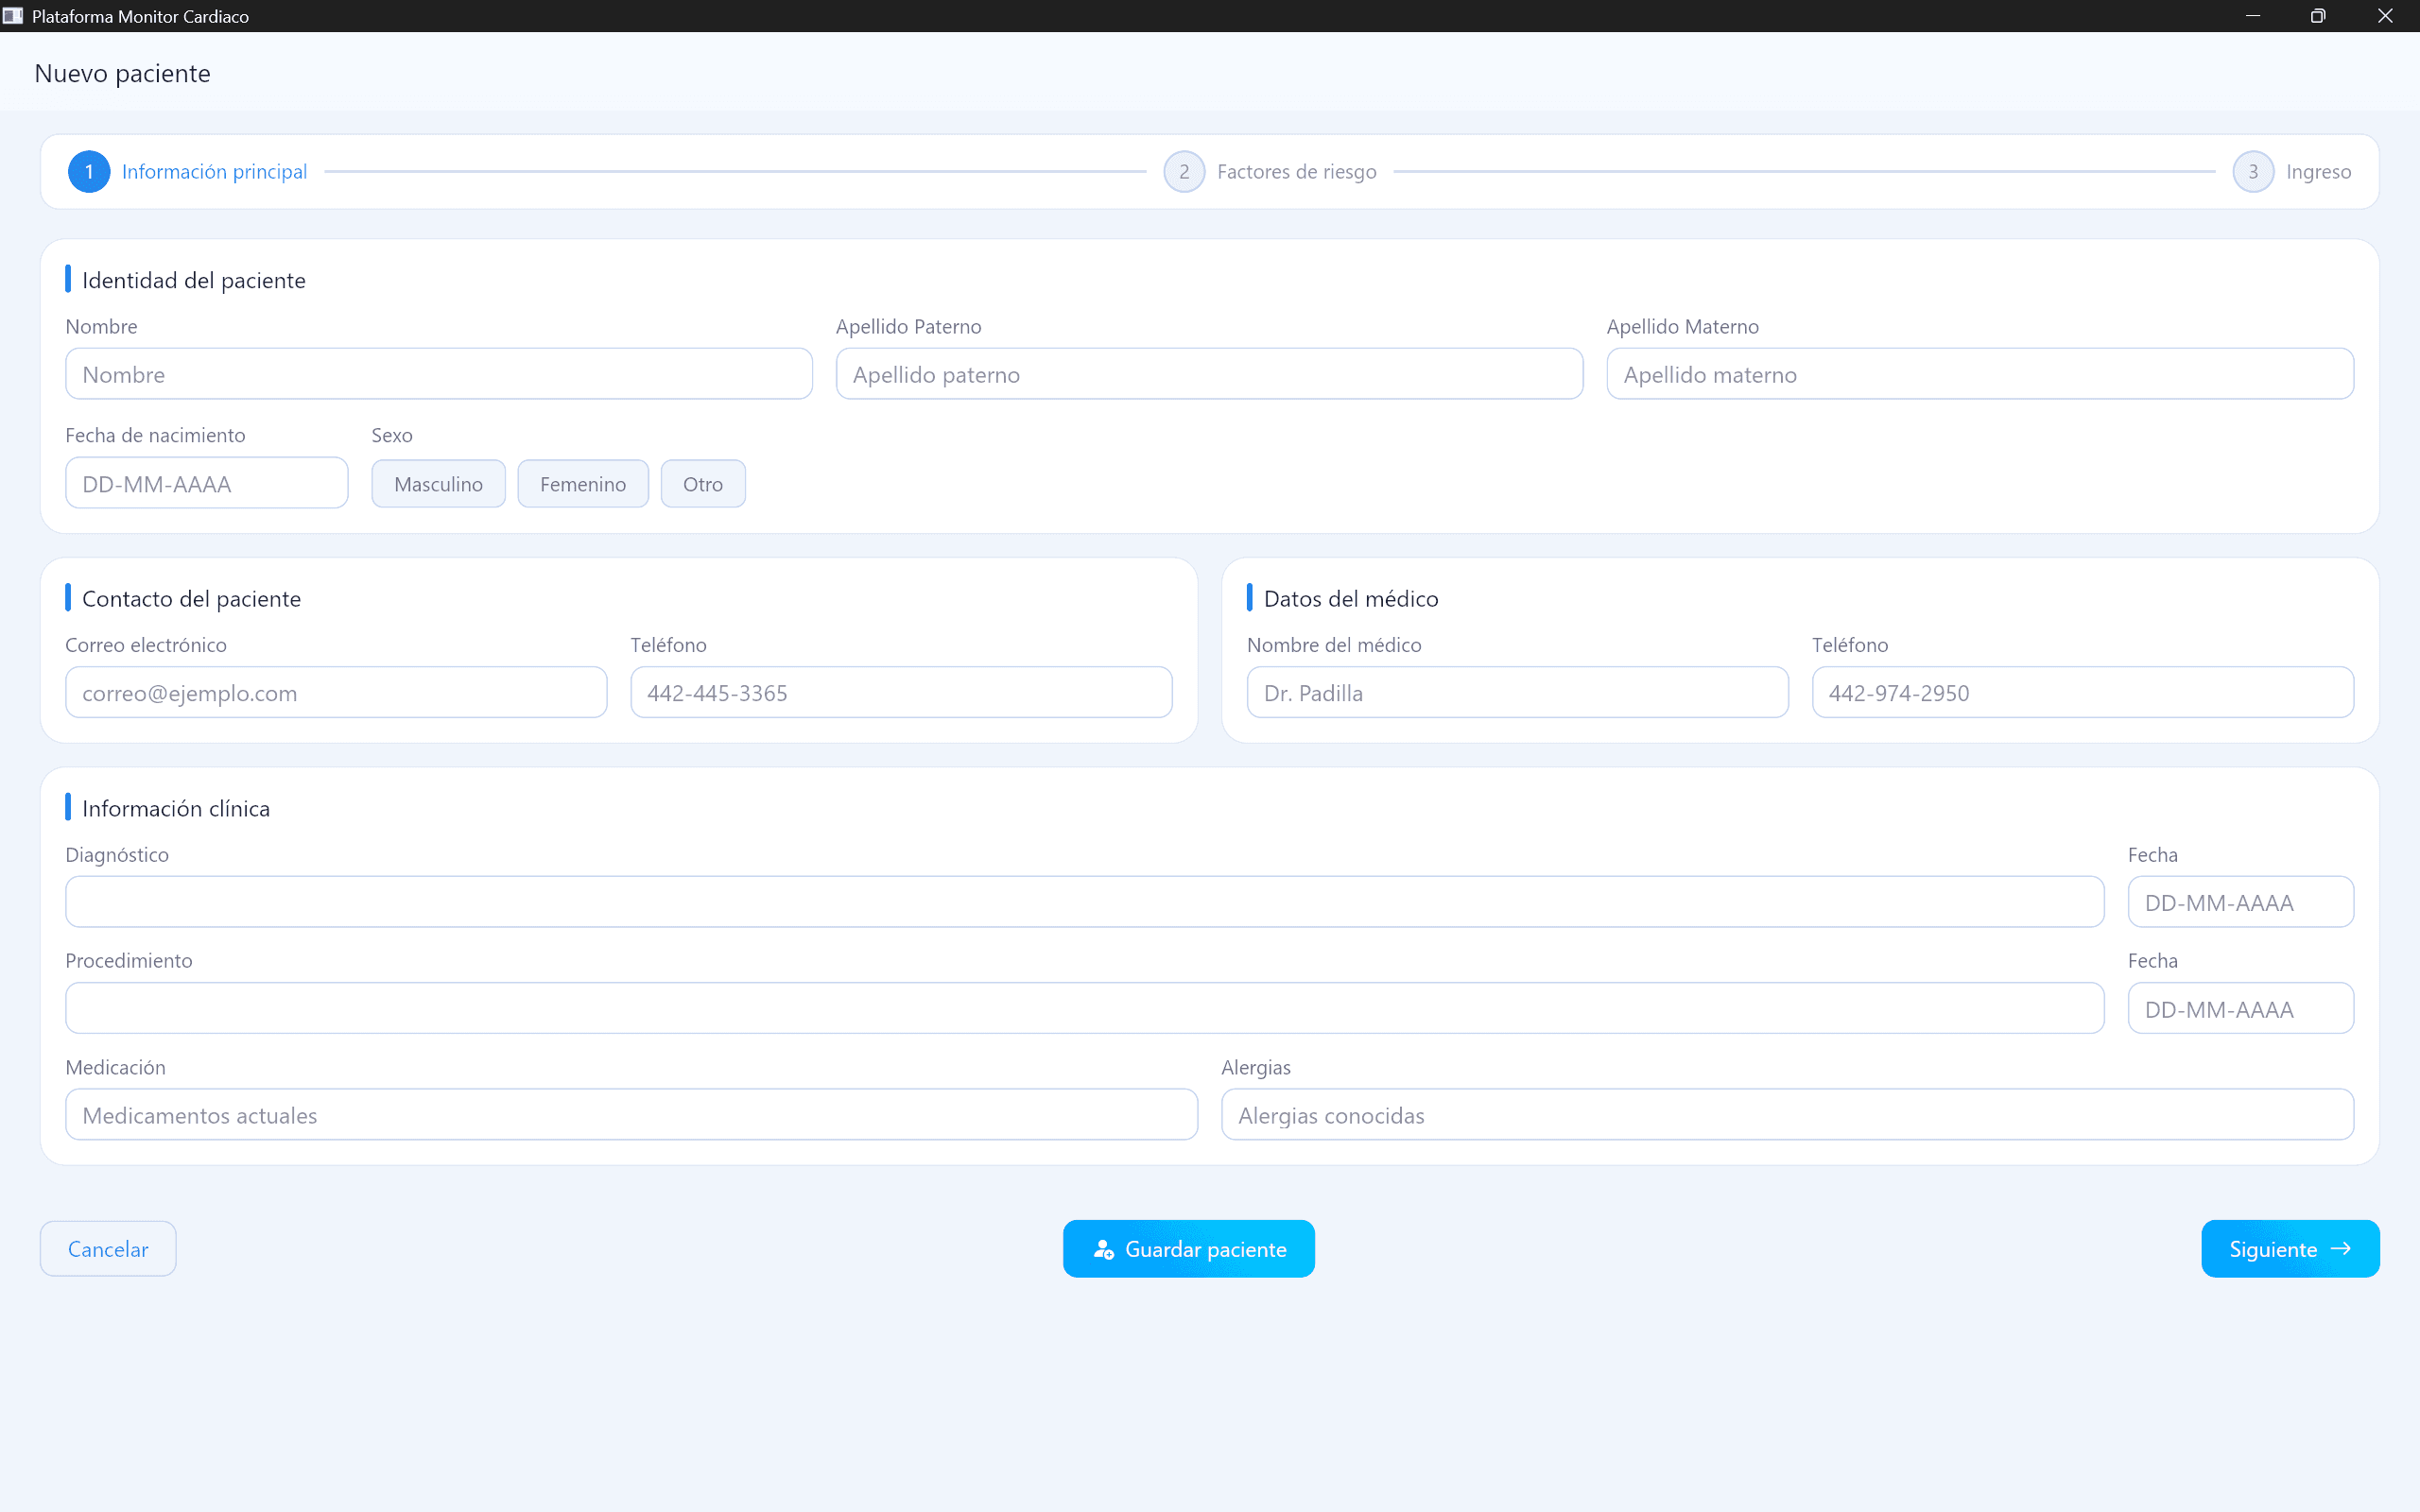Screen dimensions: 2420x1512
Task: Select Masculino as sex
Action: click(438, 484)
